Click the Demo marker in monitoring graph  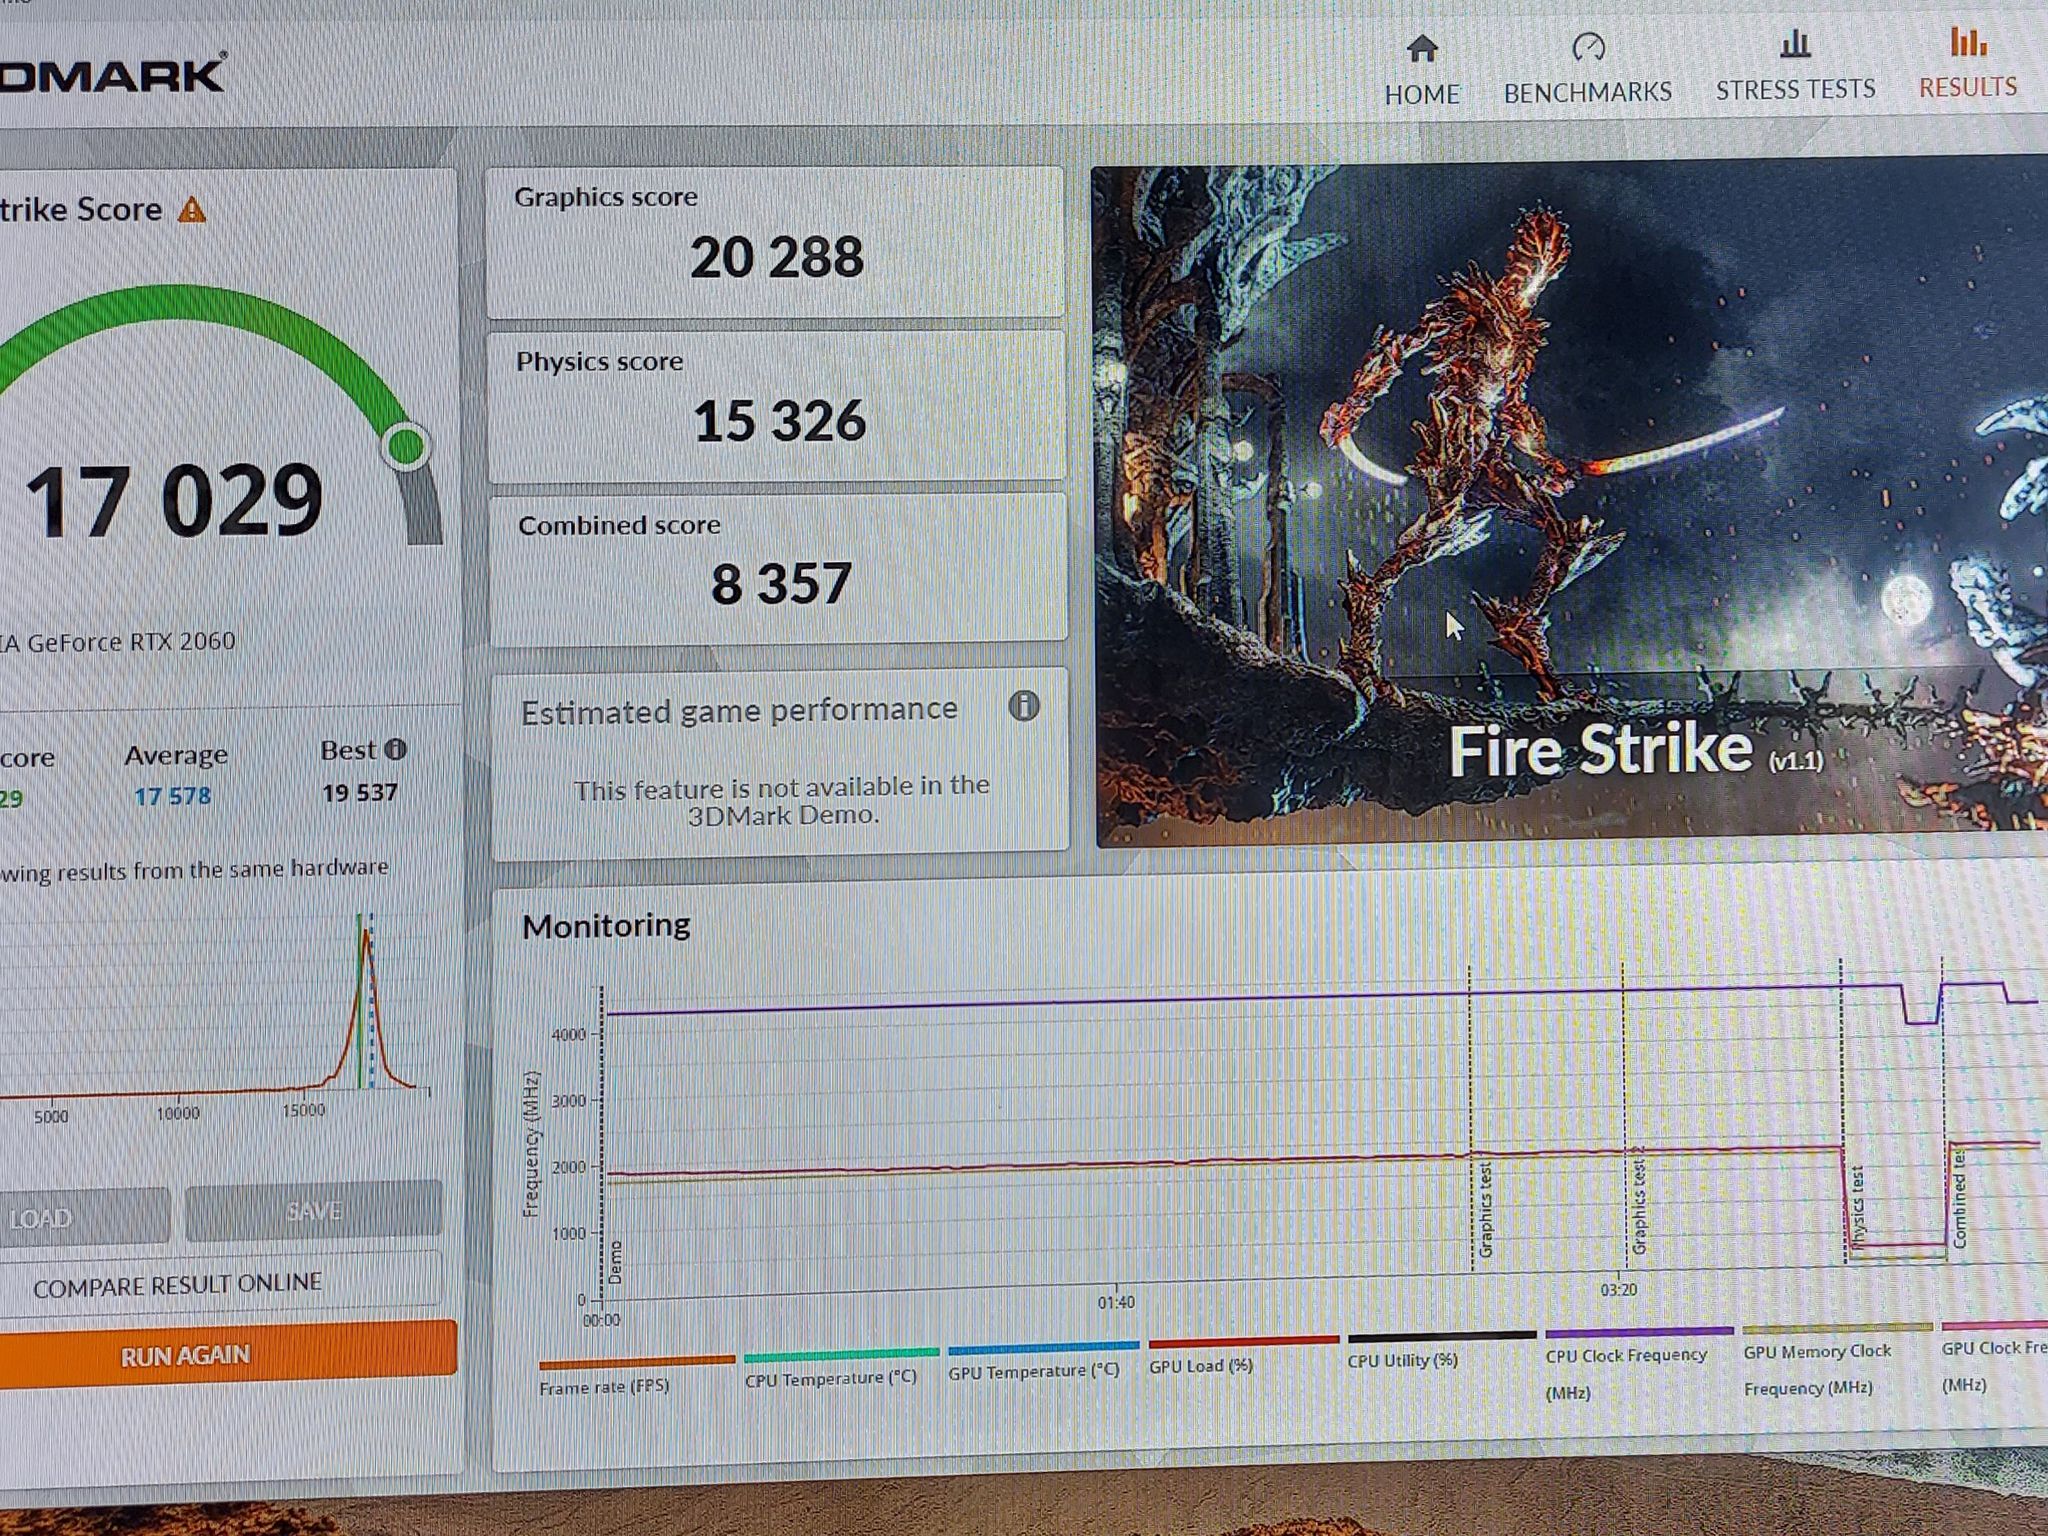coord(615,1262)
